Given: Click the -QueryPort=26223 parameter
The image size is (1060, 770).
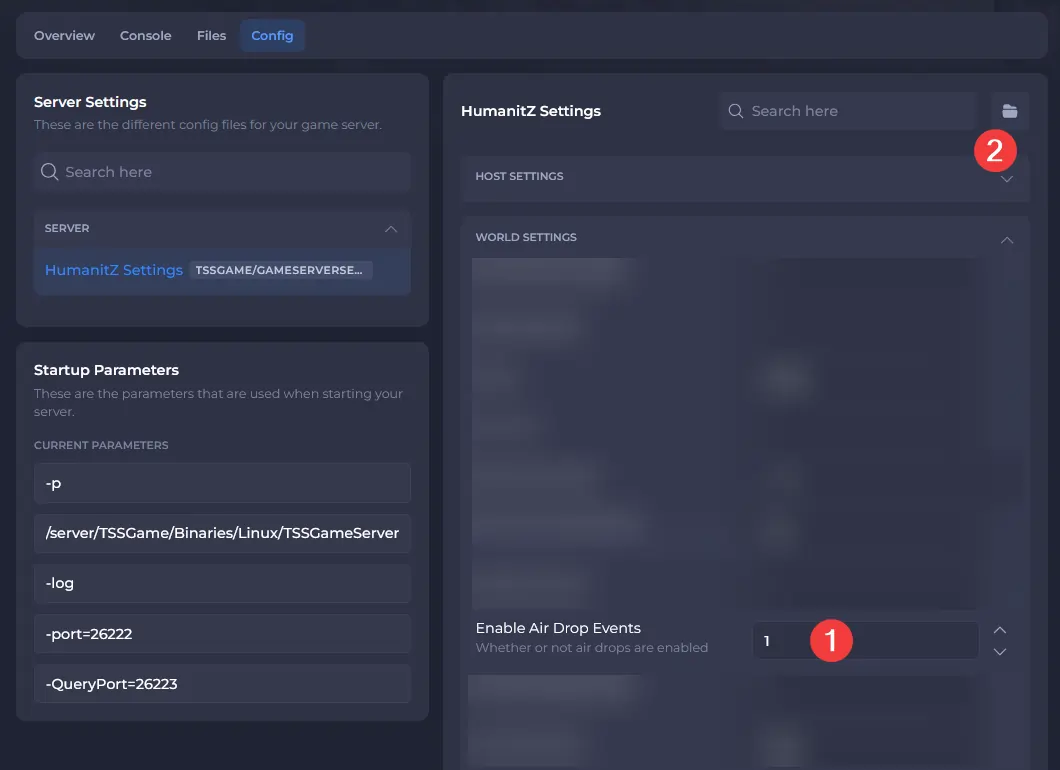Looking at the screenshot, I should [x=222, y=683].
